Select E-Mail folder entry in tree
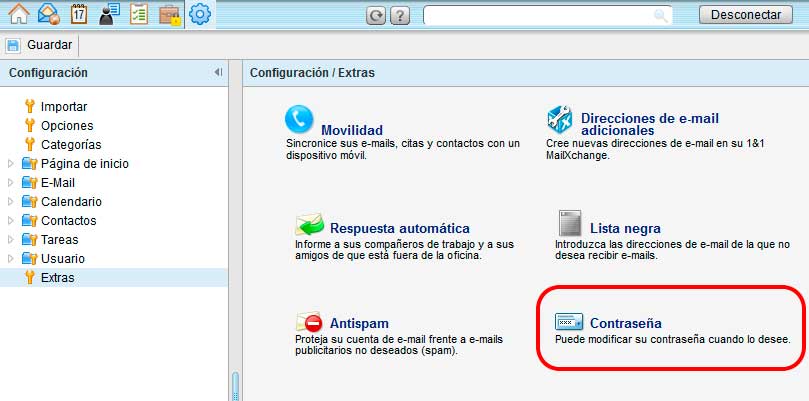Viewport: 809px width, 401px height. (x=58, y=183)
